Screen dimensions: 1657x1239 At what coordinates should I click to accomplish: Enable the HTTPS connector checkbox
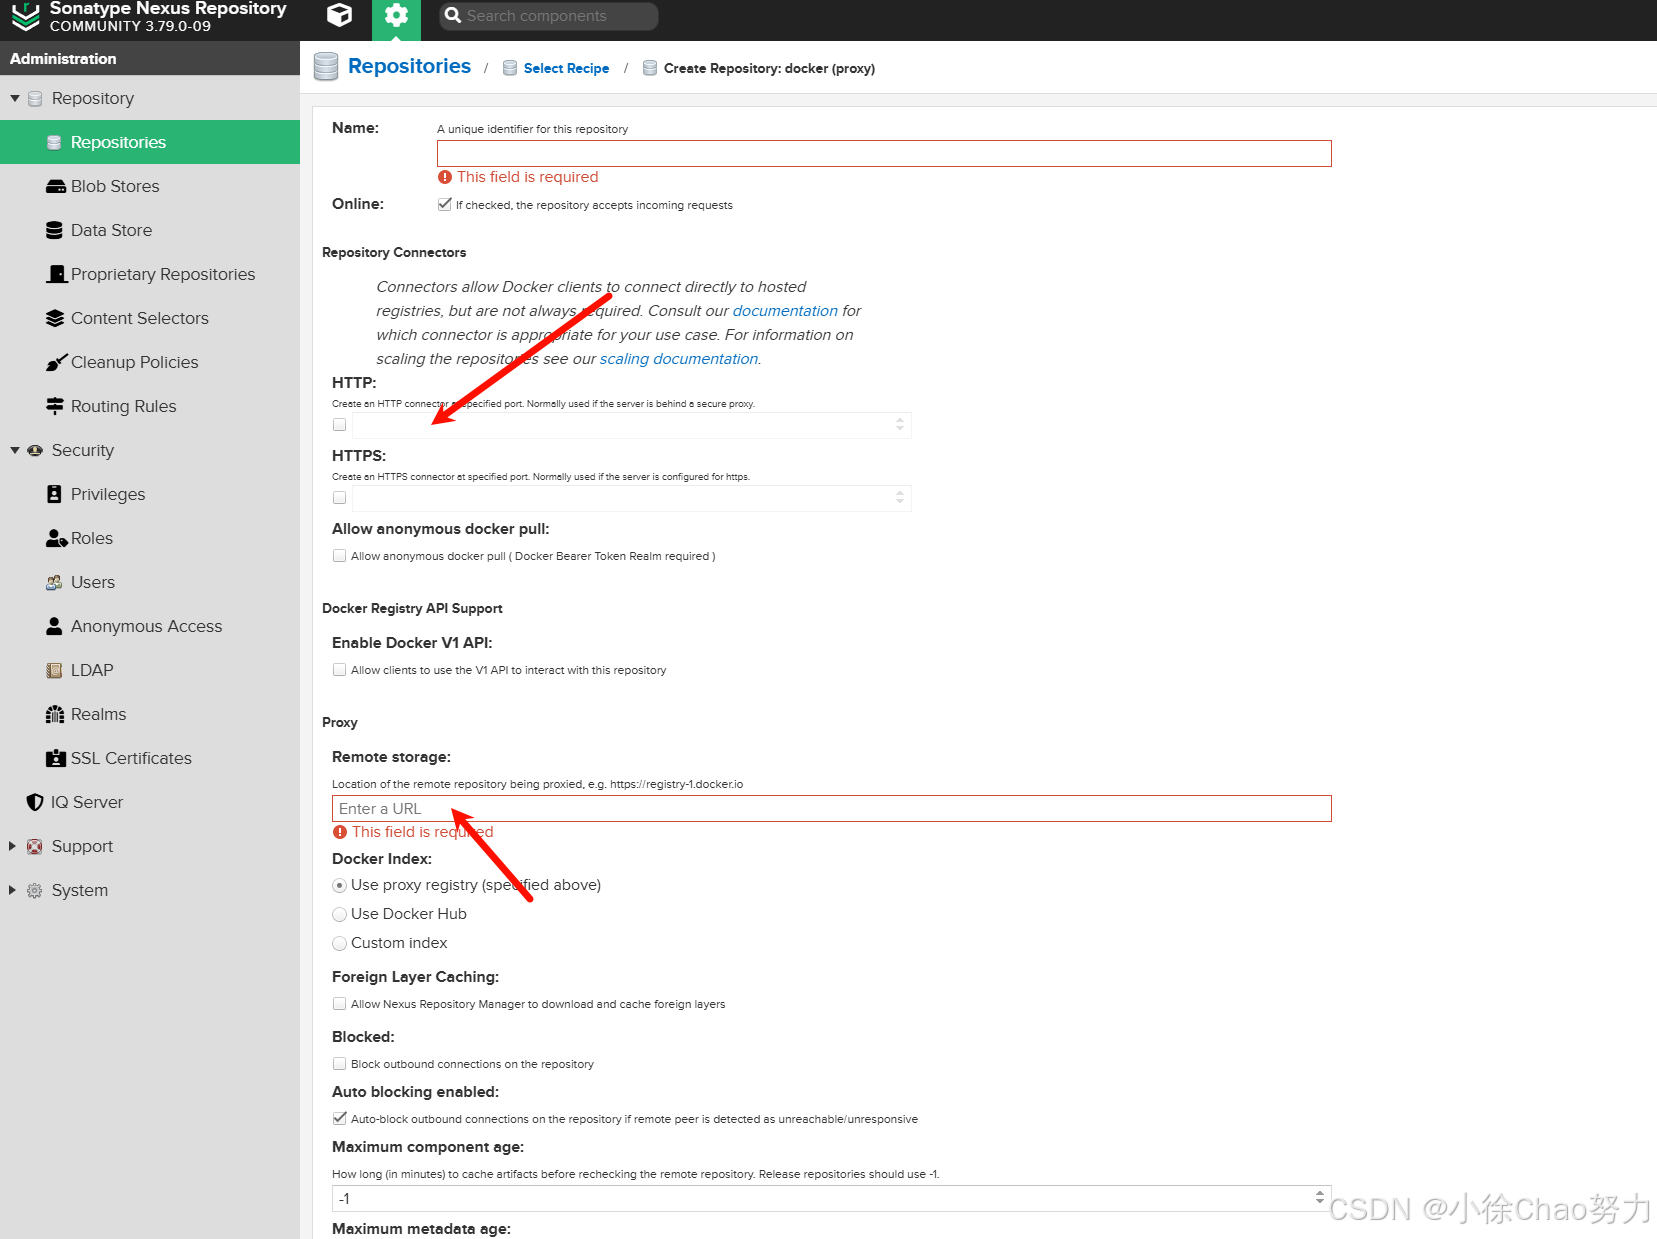(340, 498)
